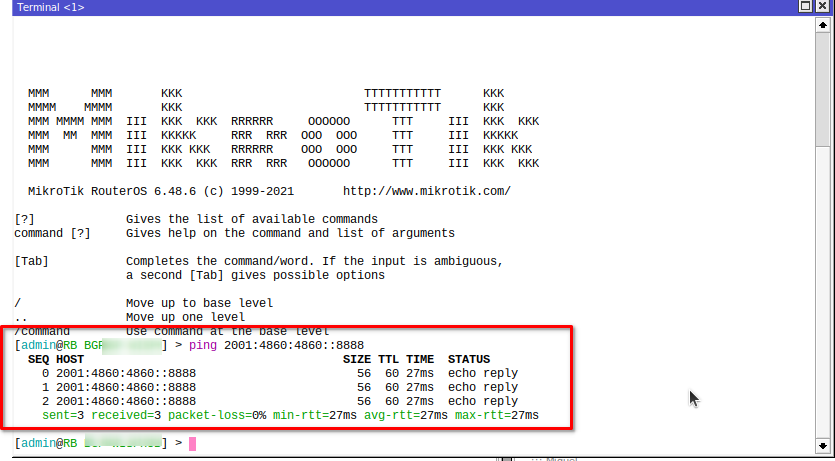Click the [?] help entry
Viewport: 835px width, 461px height.
point(24,219)
